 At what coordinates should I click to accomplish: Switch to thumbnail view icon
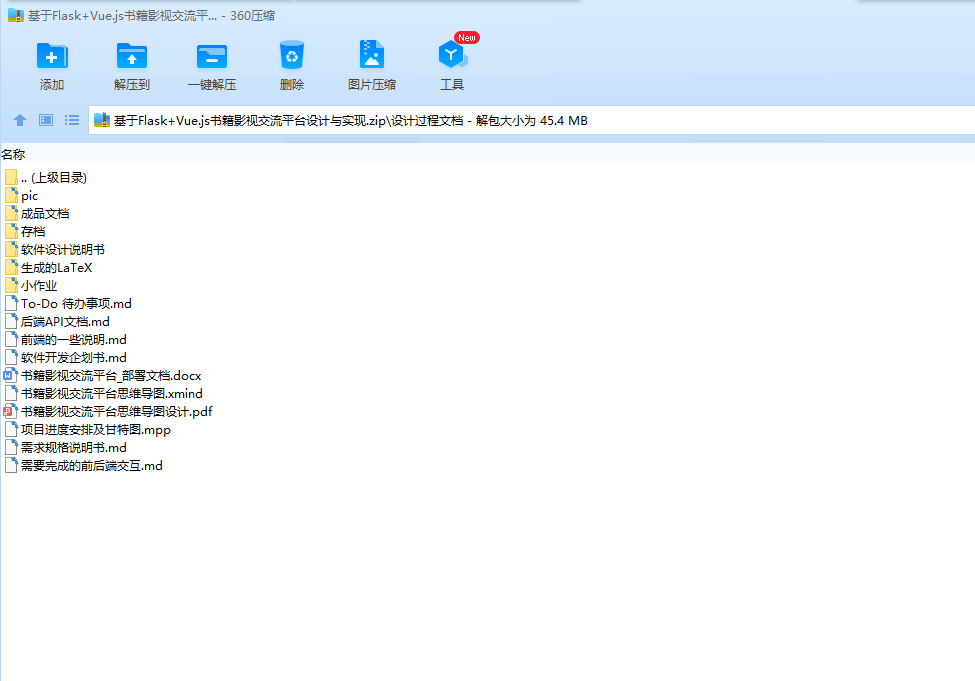tap(46, 120)
